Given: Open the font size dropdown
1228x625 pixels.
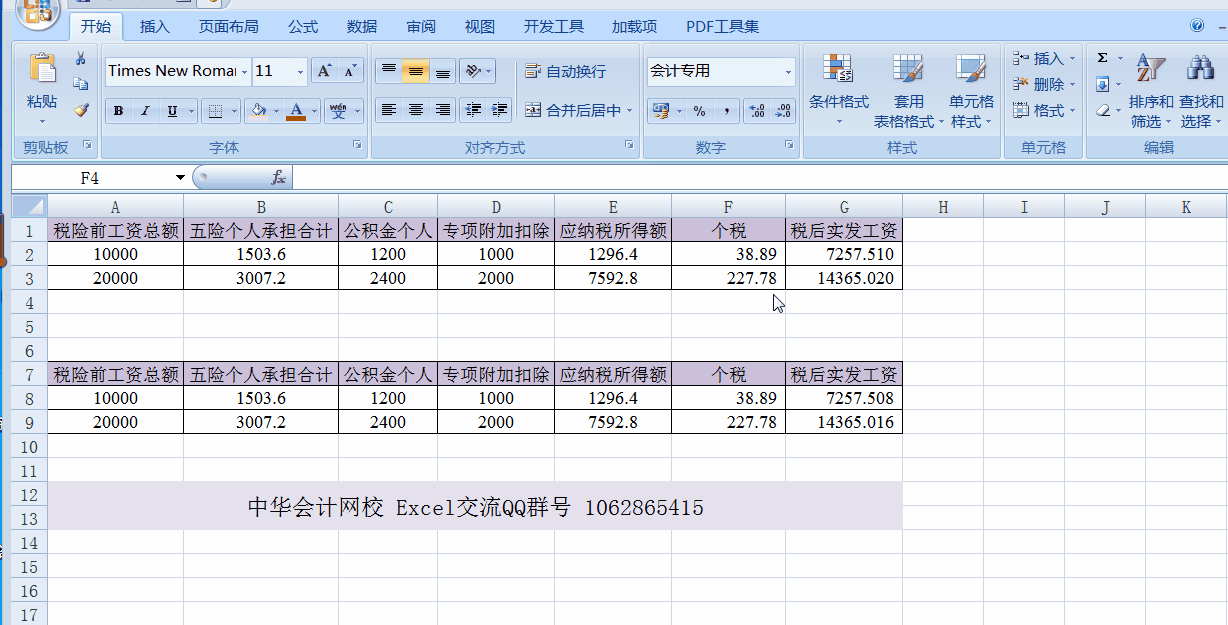Looking at the screenshot, I should pyautogui.click(x=300, y=71).
